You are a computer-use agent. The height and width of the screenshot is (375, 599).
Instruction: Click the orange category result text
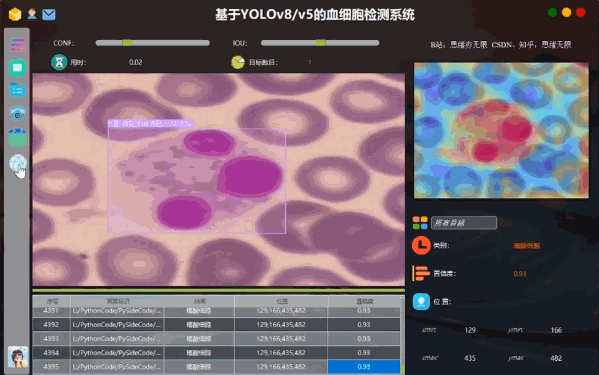tap(527, 246)
